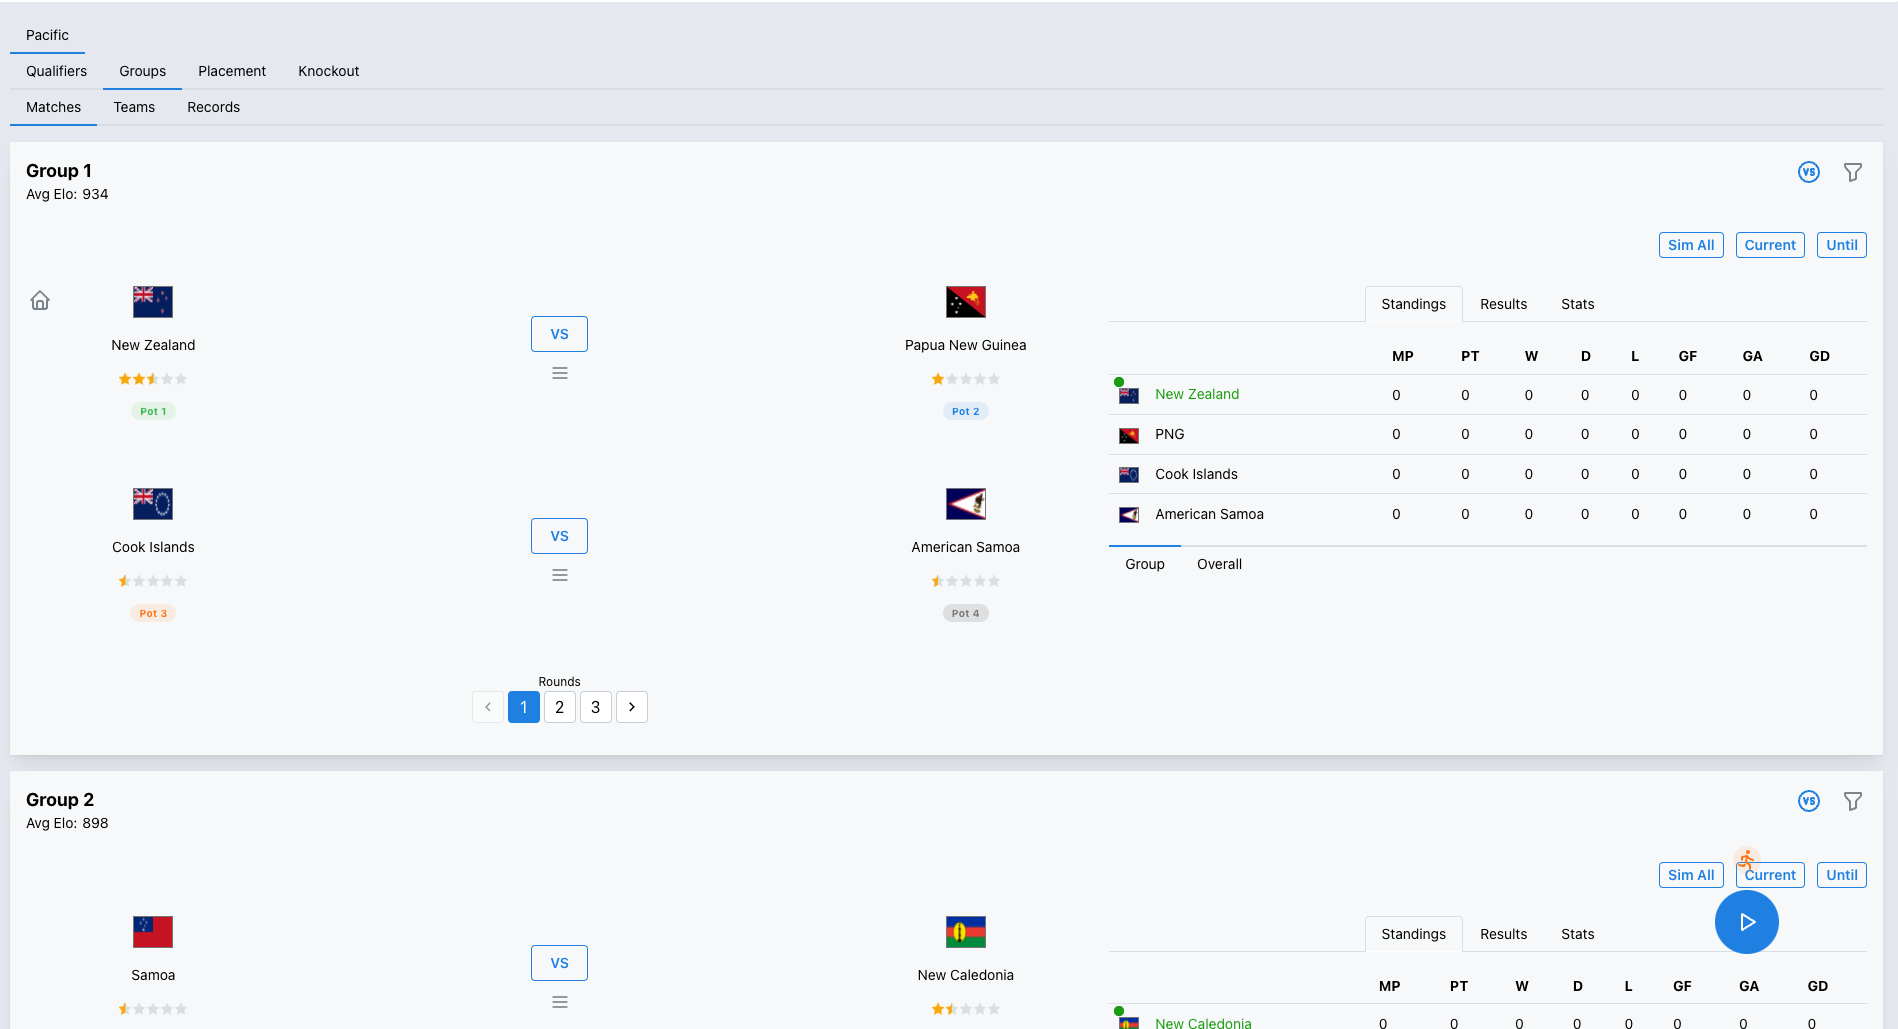Open menu lines under Samoa match
1898x1029 pixels.
[560, 1002]
